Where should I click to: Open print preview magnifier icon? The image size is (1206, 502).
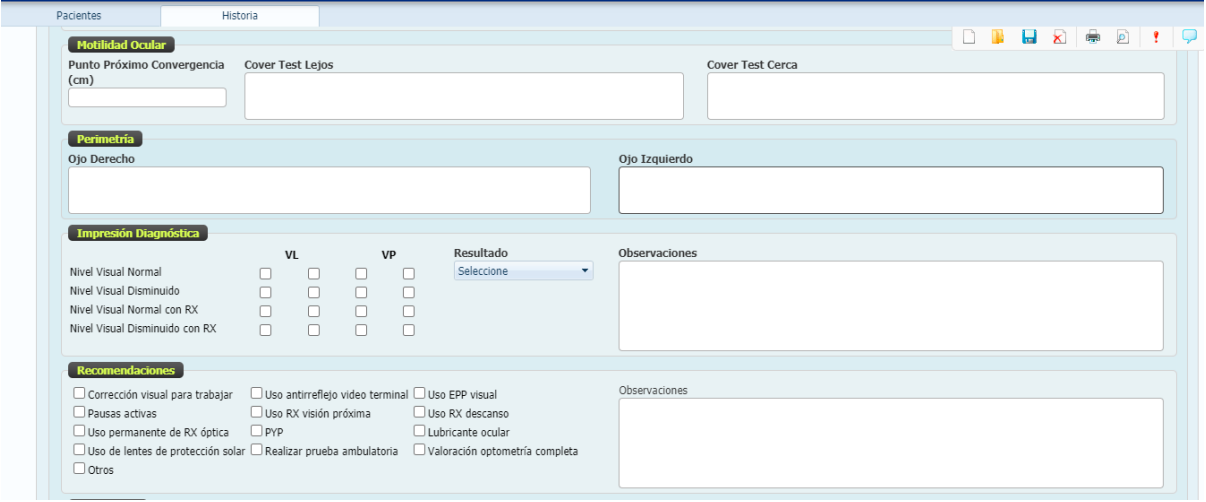pos(1122,37)
